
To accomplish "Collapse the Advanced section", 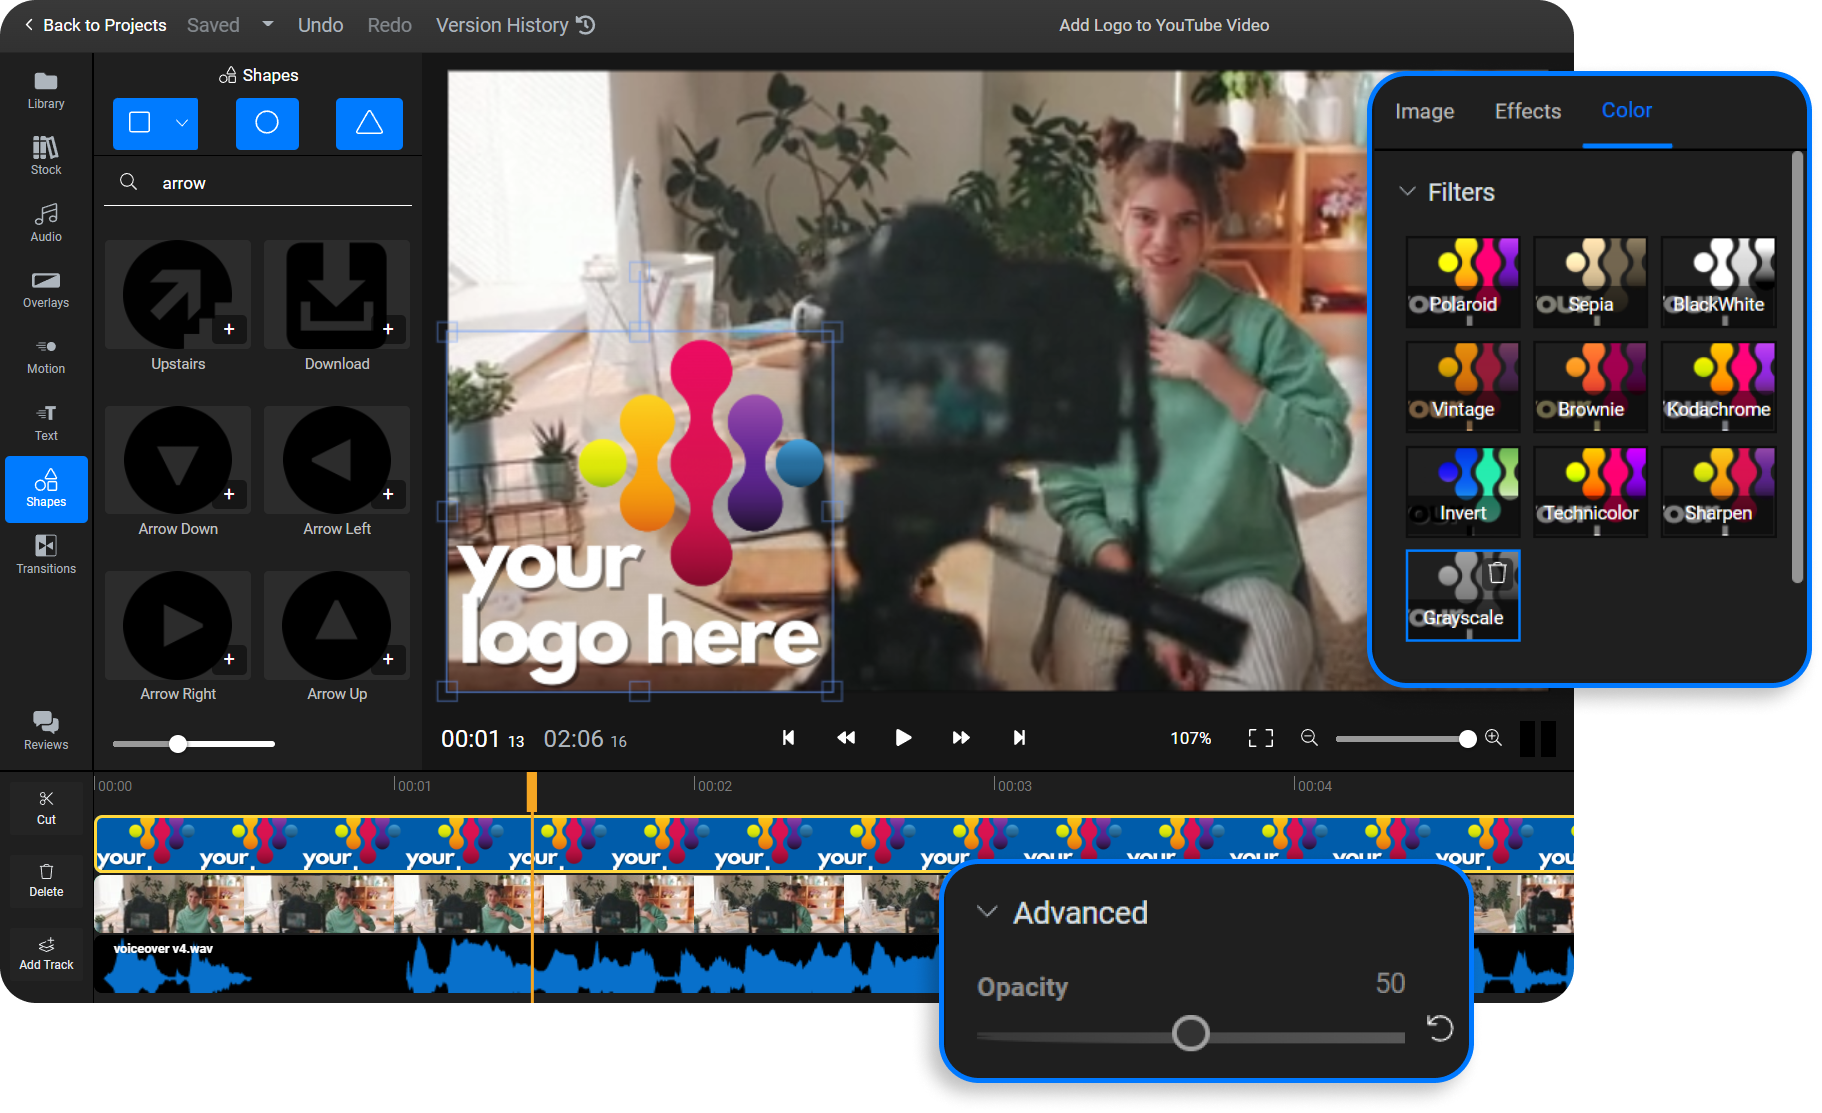I will click(x=986, y=911).
